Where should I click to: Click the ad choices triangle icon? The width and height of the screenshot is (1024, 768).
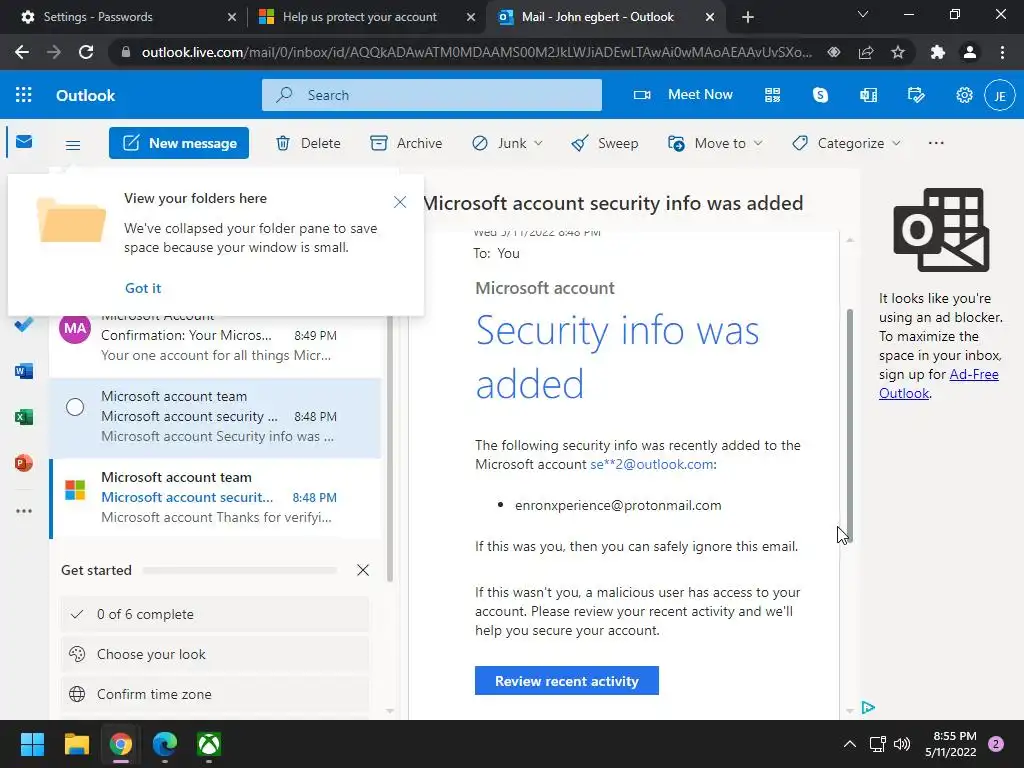coord(868,707)
